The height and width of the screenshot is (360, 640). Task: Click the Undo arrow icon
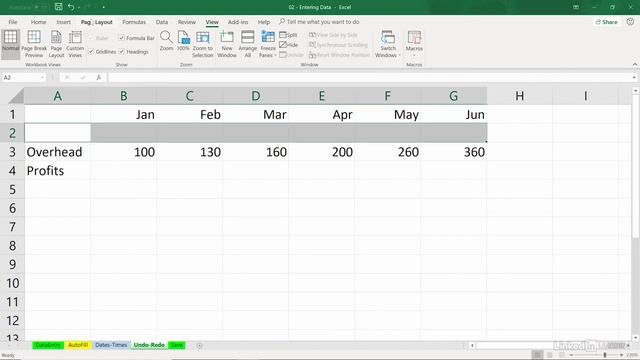point(71,7)
